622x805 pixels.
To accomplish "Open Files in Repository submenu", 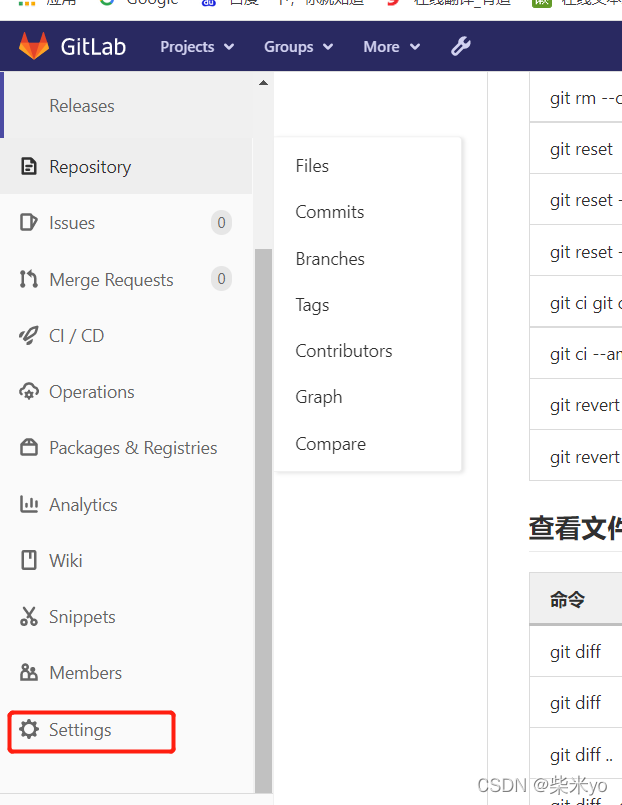I will click(312, 166).
